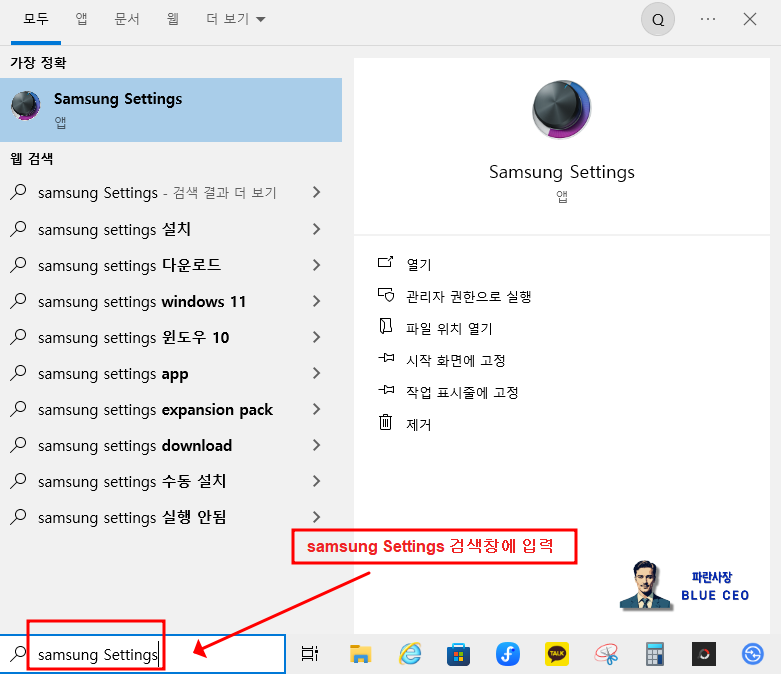Click the Task View taskbar icon
Image resolution: width=781 pixels, height=674 pixels.
pyautogui.click(x=310, y=654)
